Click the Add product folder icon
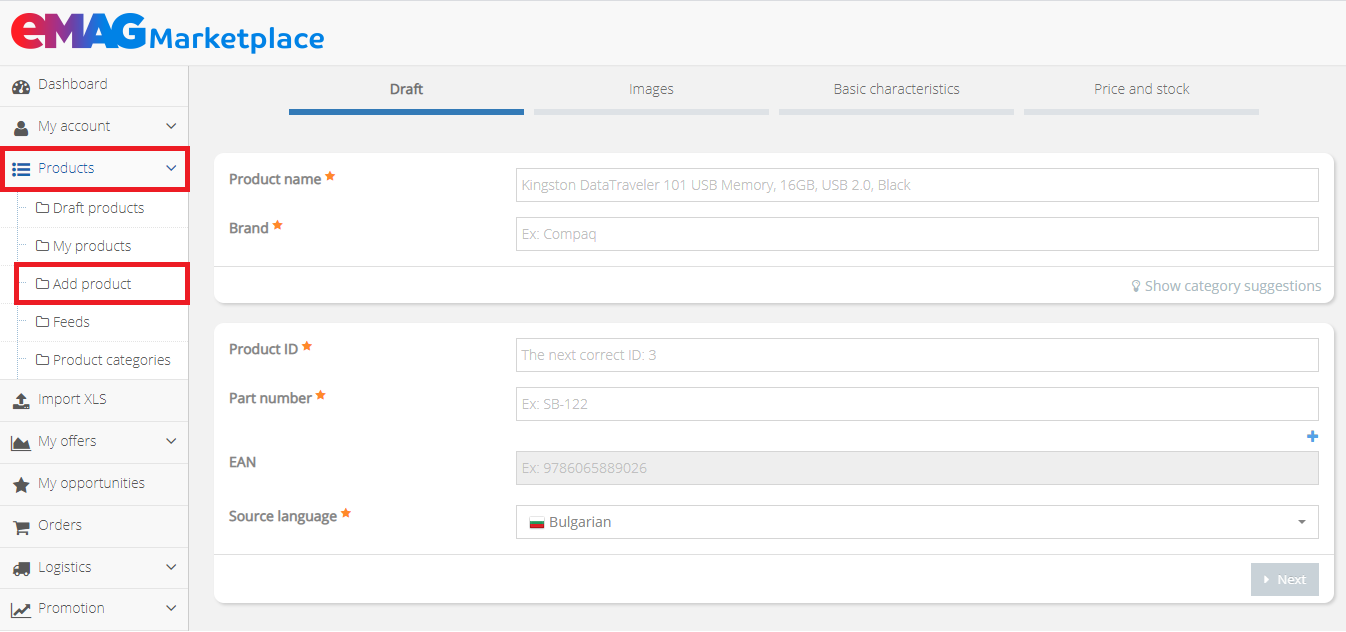This screenshot has width=1346, height=632. [42, 284]
